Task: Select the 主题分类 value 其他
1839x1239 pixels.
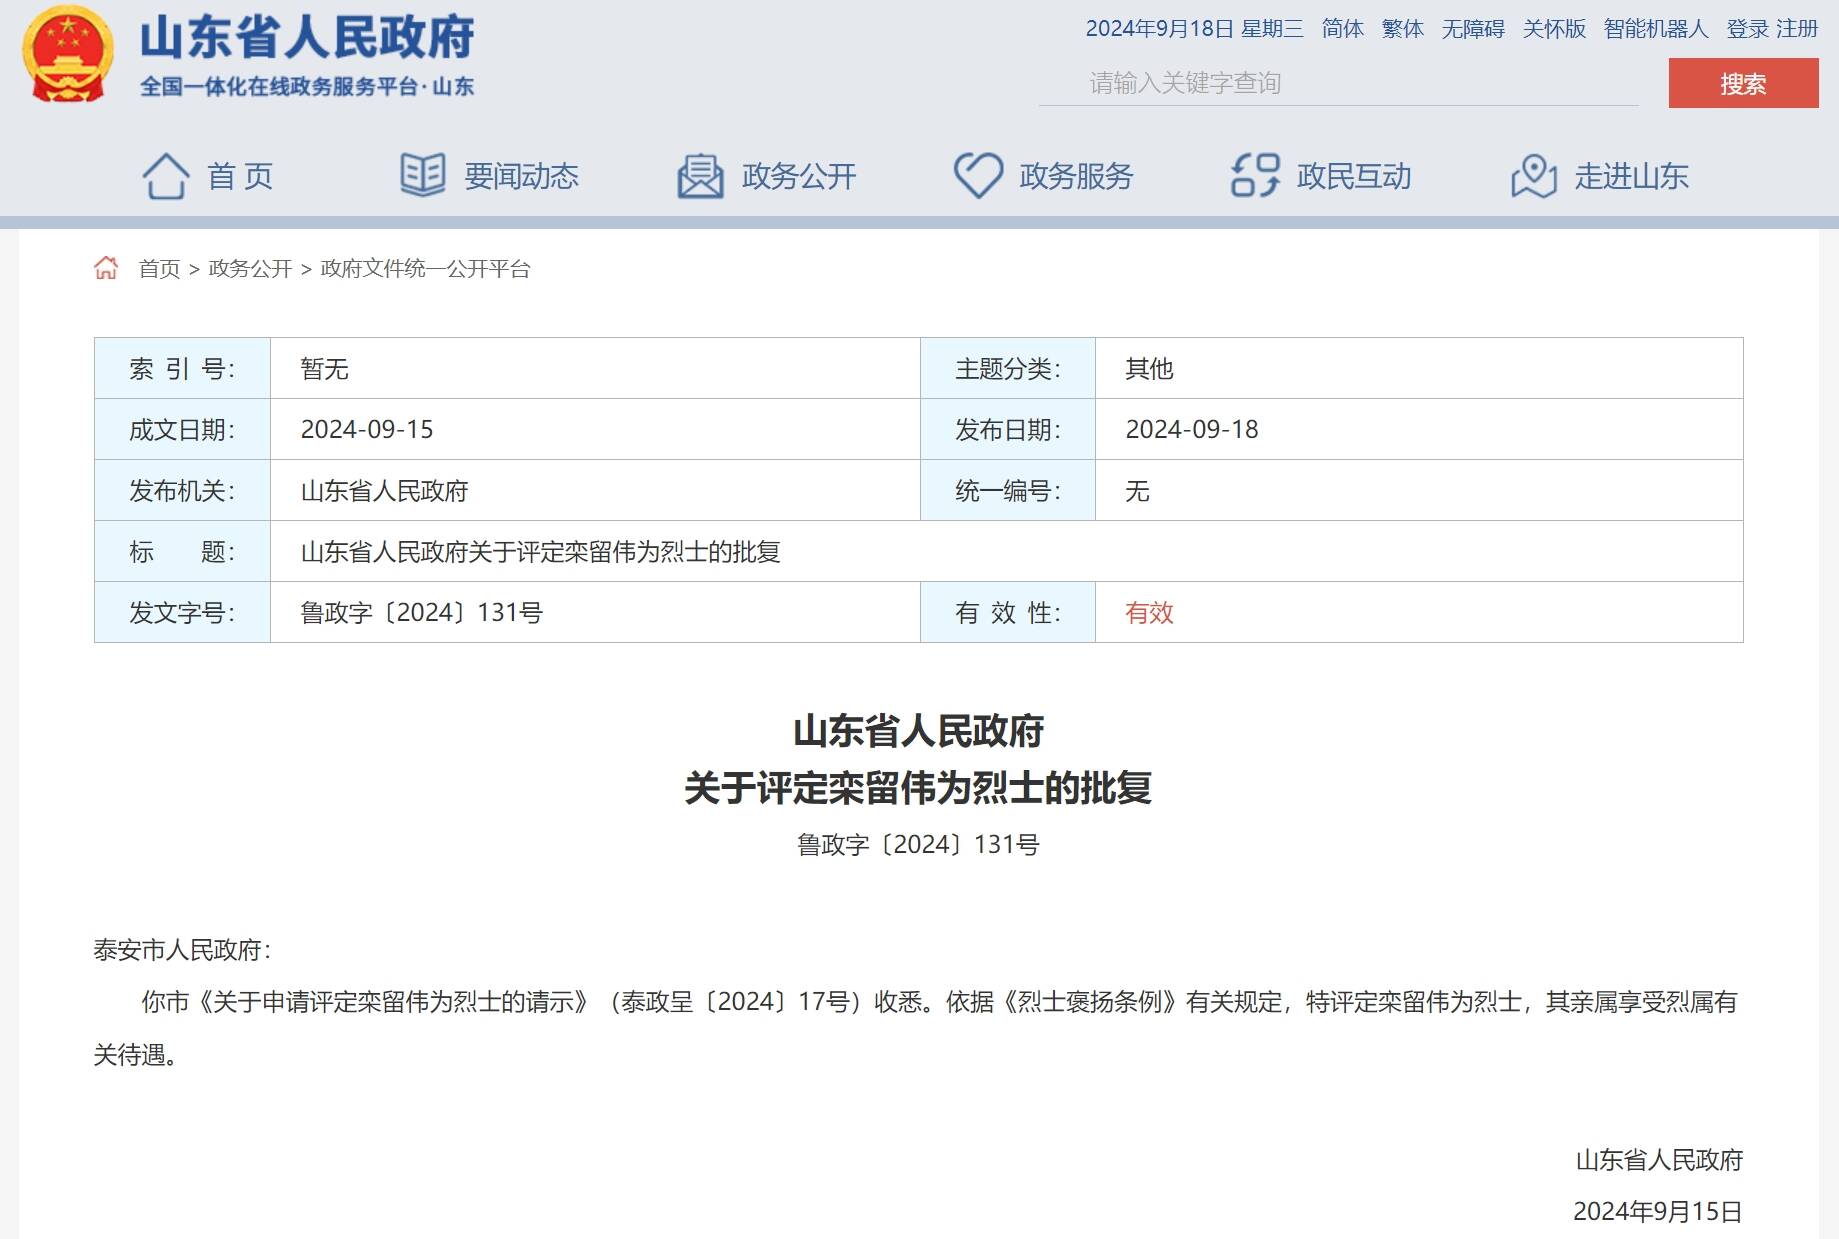Action: coord(1149,369)
